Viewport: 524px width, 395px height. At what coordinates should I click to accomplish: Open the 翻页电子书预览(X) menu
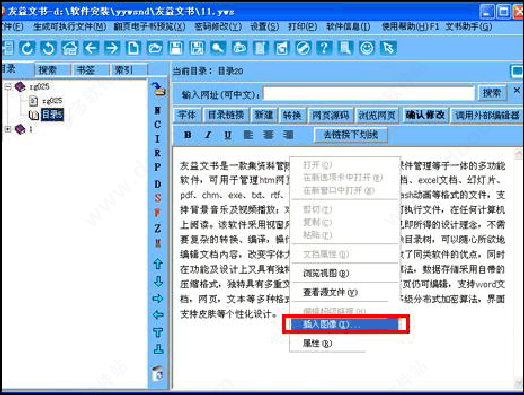pyautogui.click(x=149, y=27)
